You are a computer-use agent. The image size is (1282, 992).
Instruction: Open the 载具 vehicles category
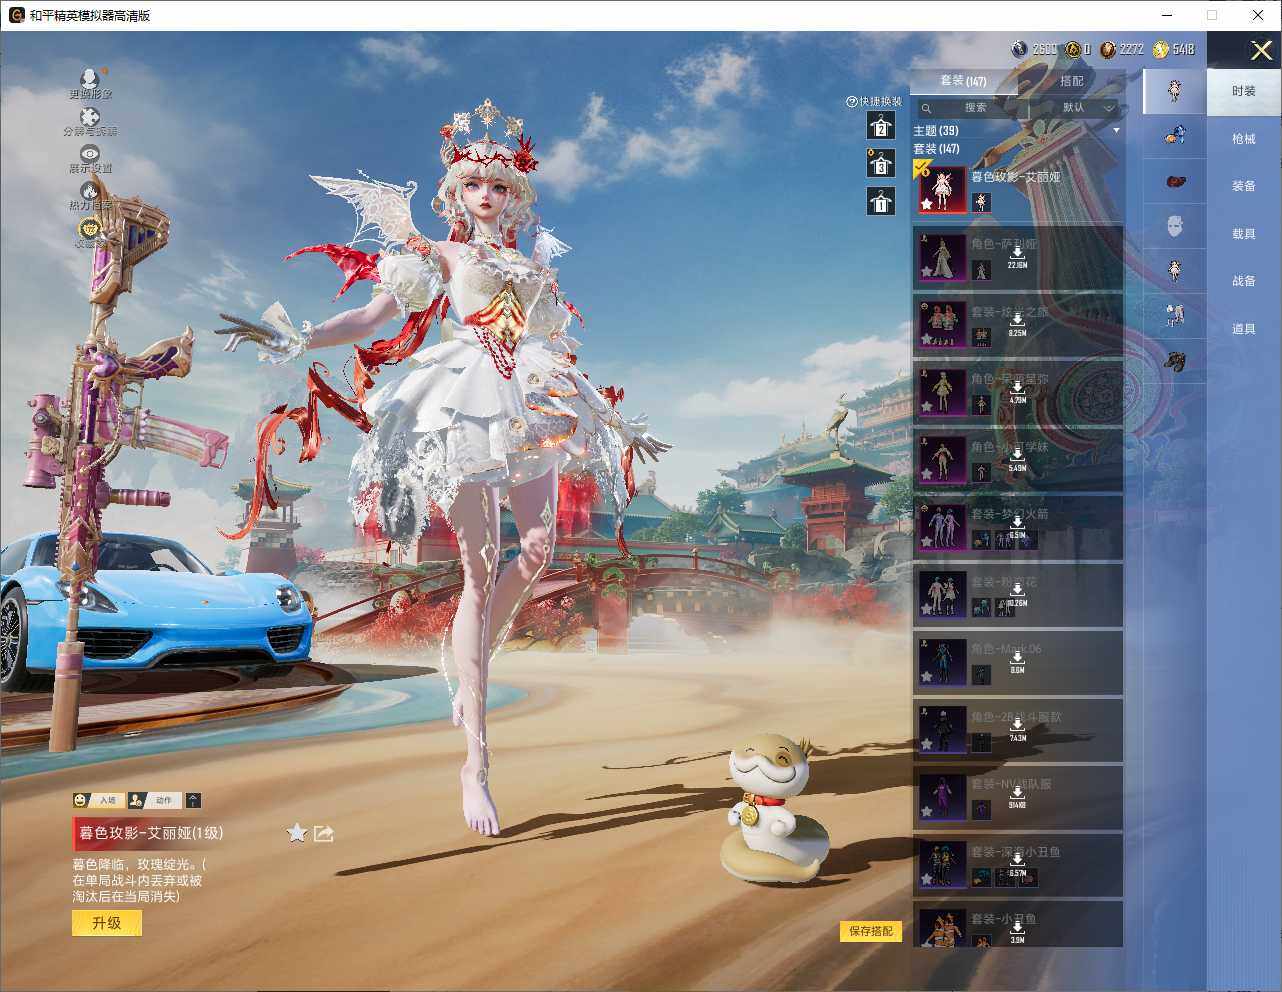1244,234
